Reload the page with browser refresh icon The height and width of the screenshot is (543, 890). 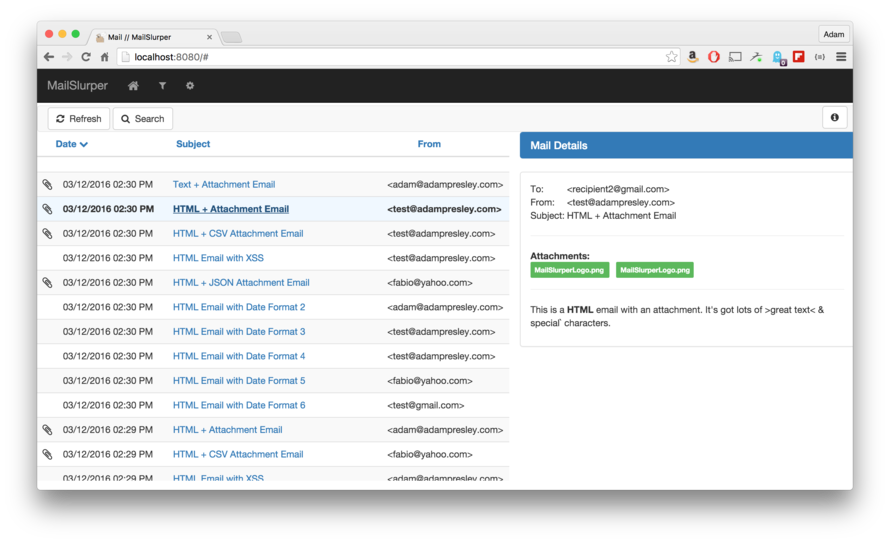point(86,57)
